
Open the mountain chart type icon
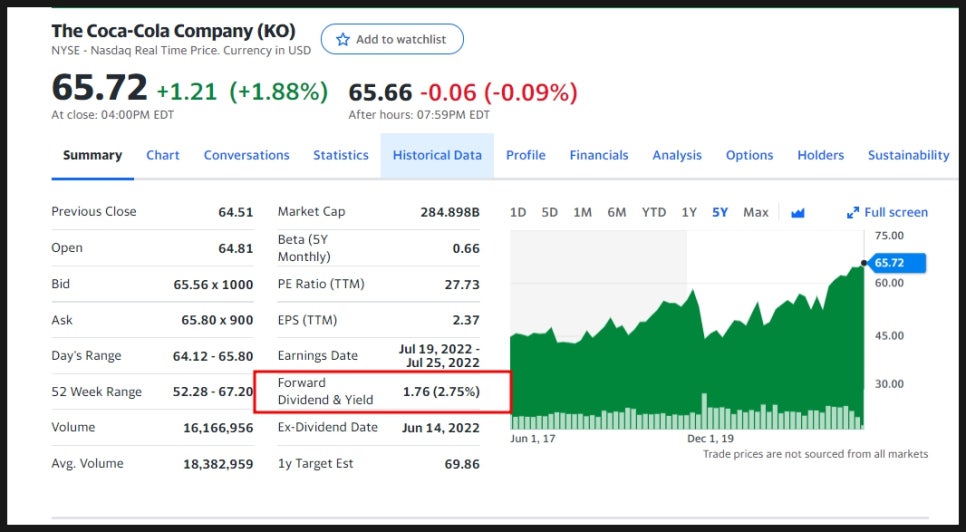pos(798,212)
